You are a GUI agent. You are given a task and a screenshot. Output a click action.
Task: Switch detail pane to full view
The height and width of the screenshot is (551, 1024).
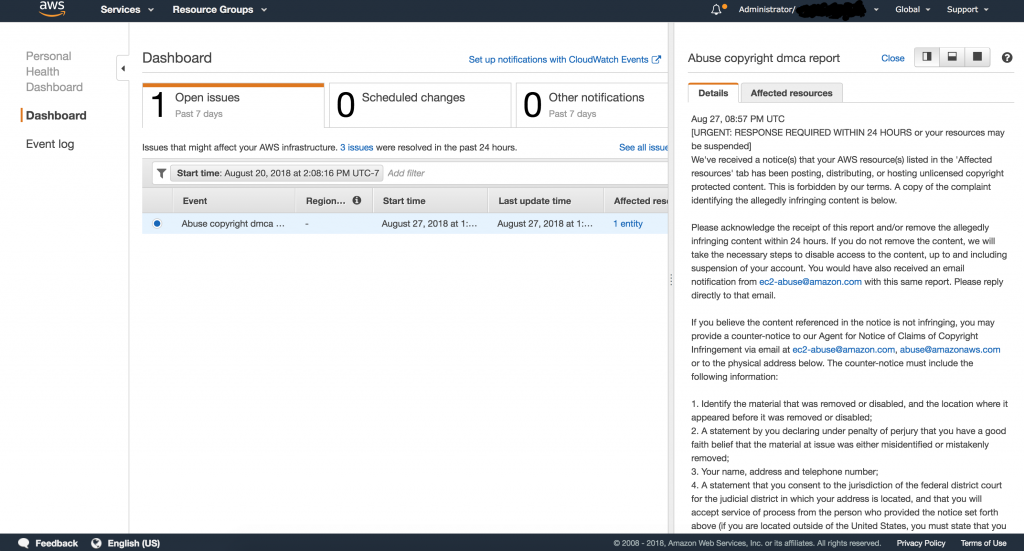click(978, 57)
